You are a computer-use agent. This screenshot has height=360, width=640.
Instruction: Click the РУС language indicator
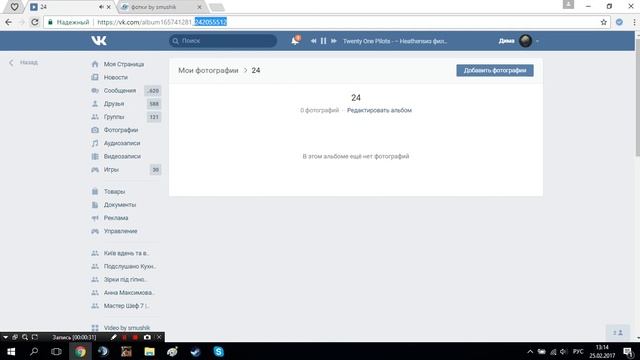click(578, 351)
